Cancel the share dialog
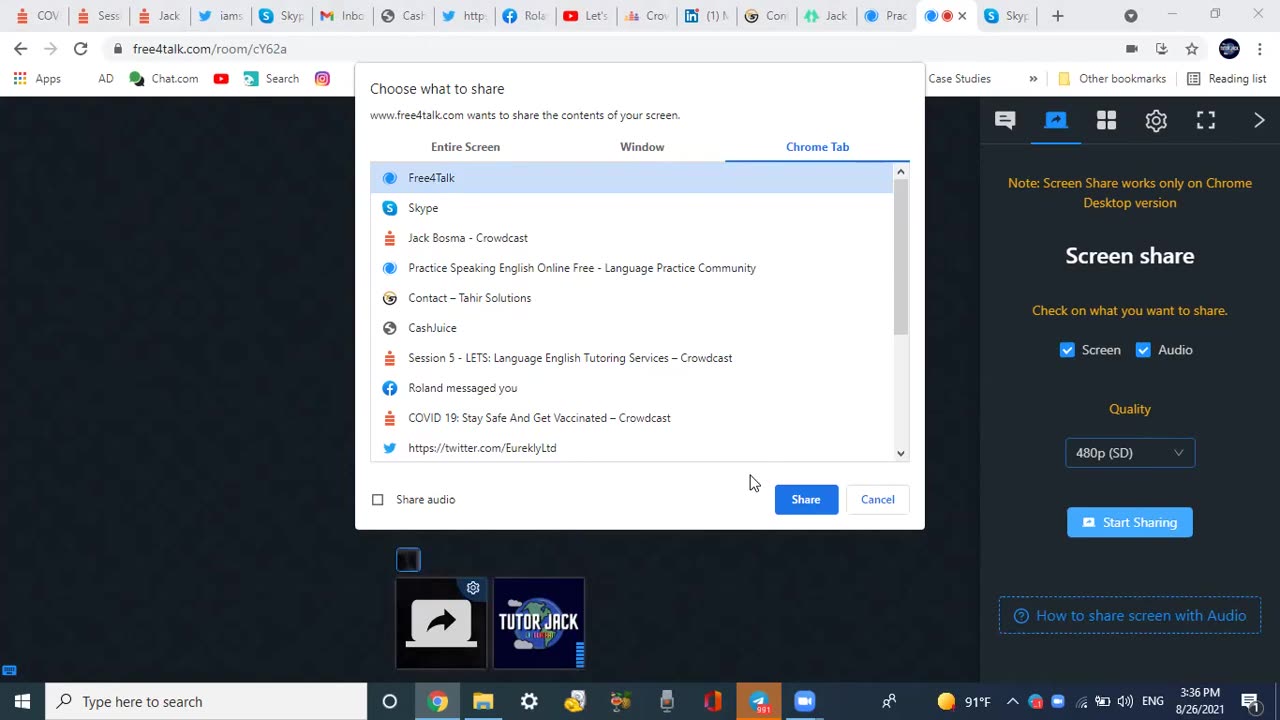 [878, 499]
